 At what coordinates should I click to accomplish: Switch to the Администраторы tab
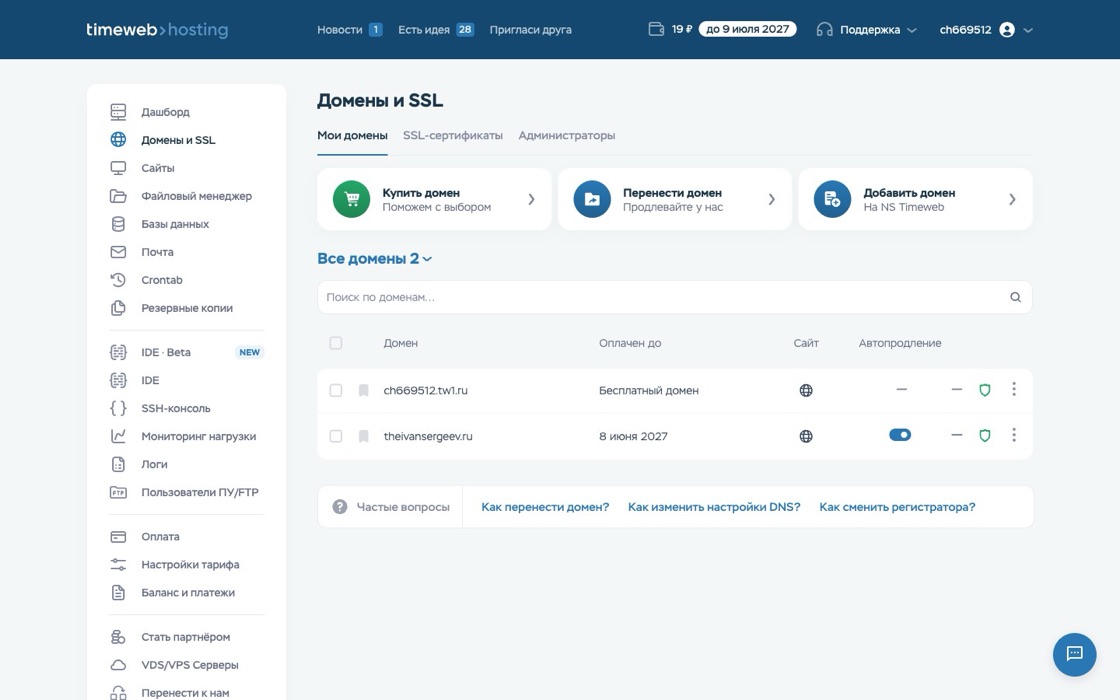pos(566,136)
